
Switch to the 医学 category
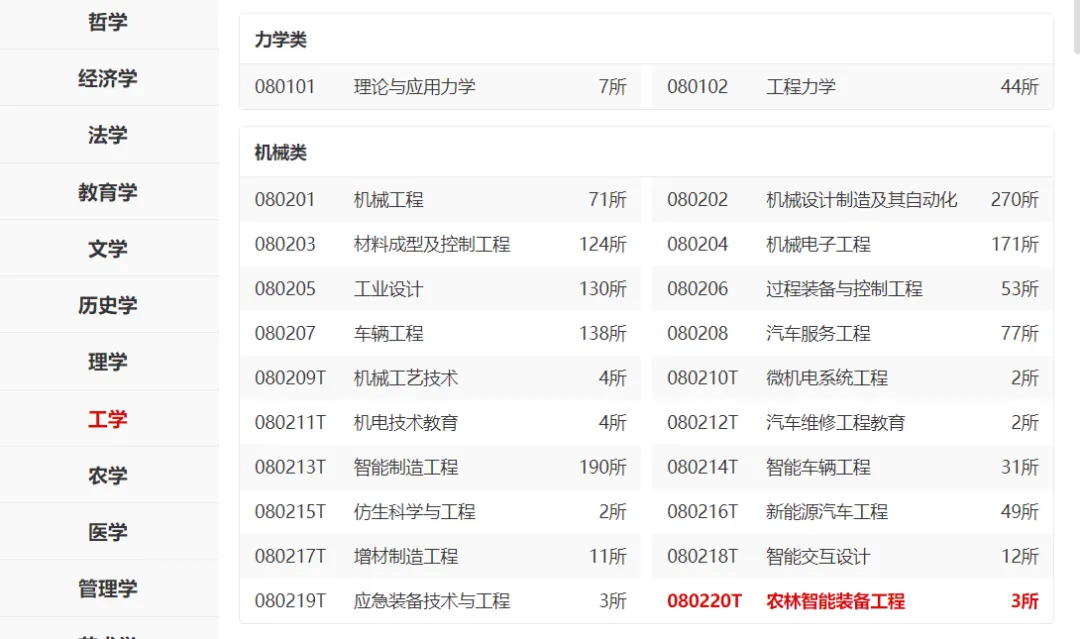(x=108, y=532)
